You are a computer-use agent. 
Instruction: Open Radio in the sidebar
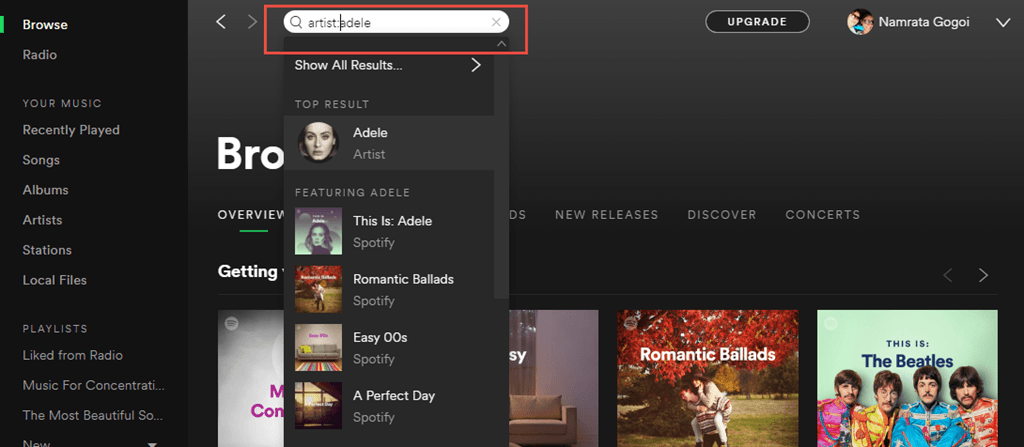[40, 55]
